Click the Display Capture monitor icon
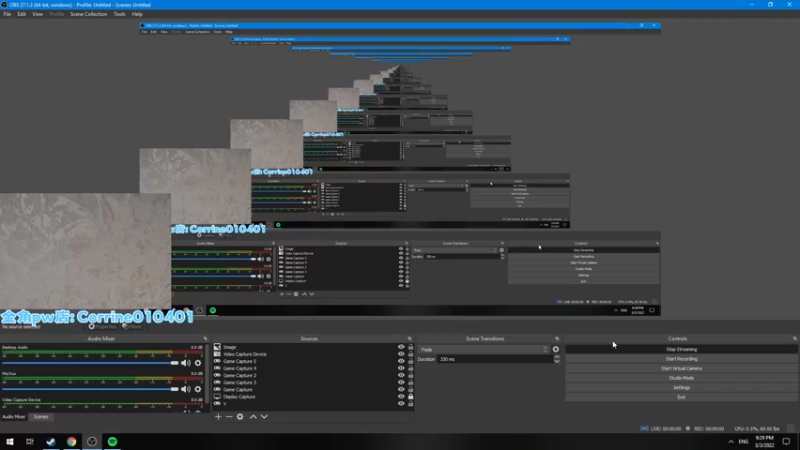The height and width of the screenshot is (450, 800). (x=217, y=396)
